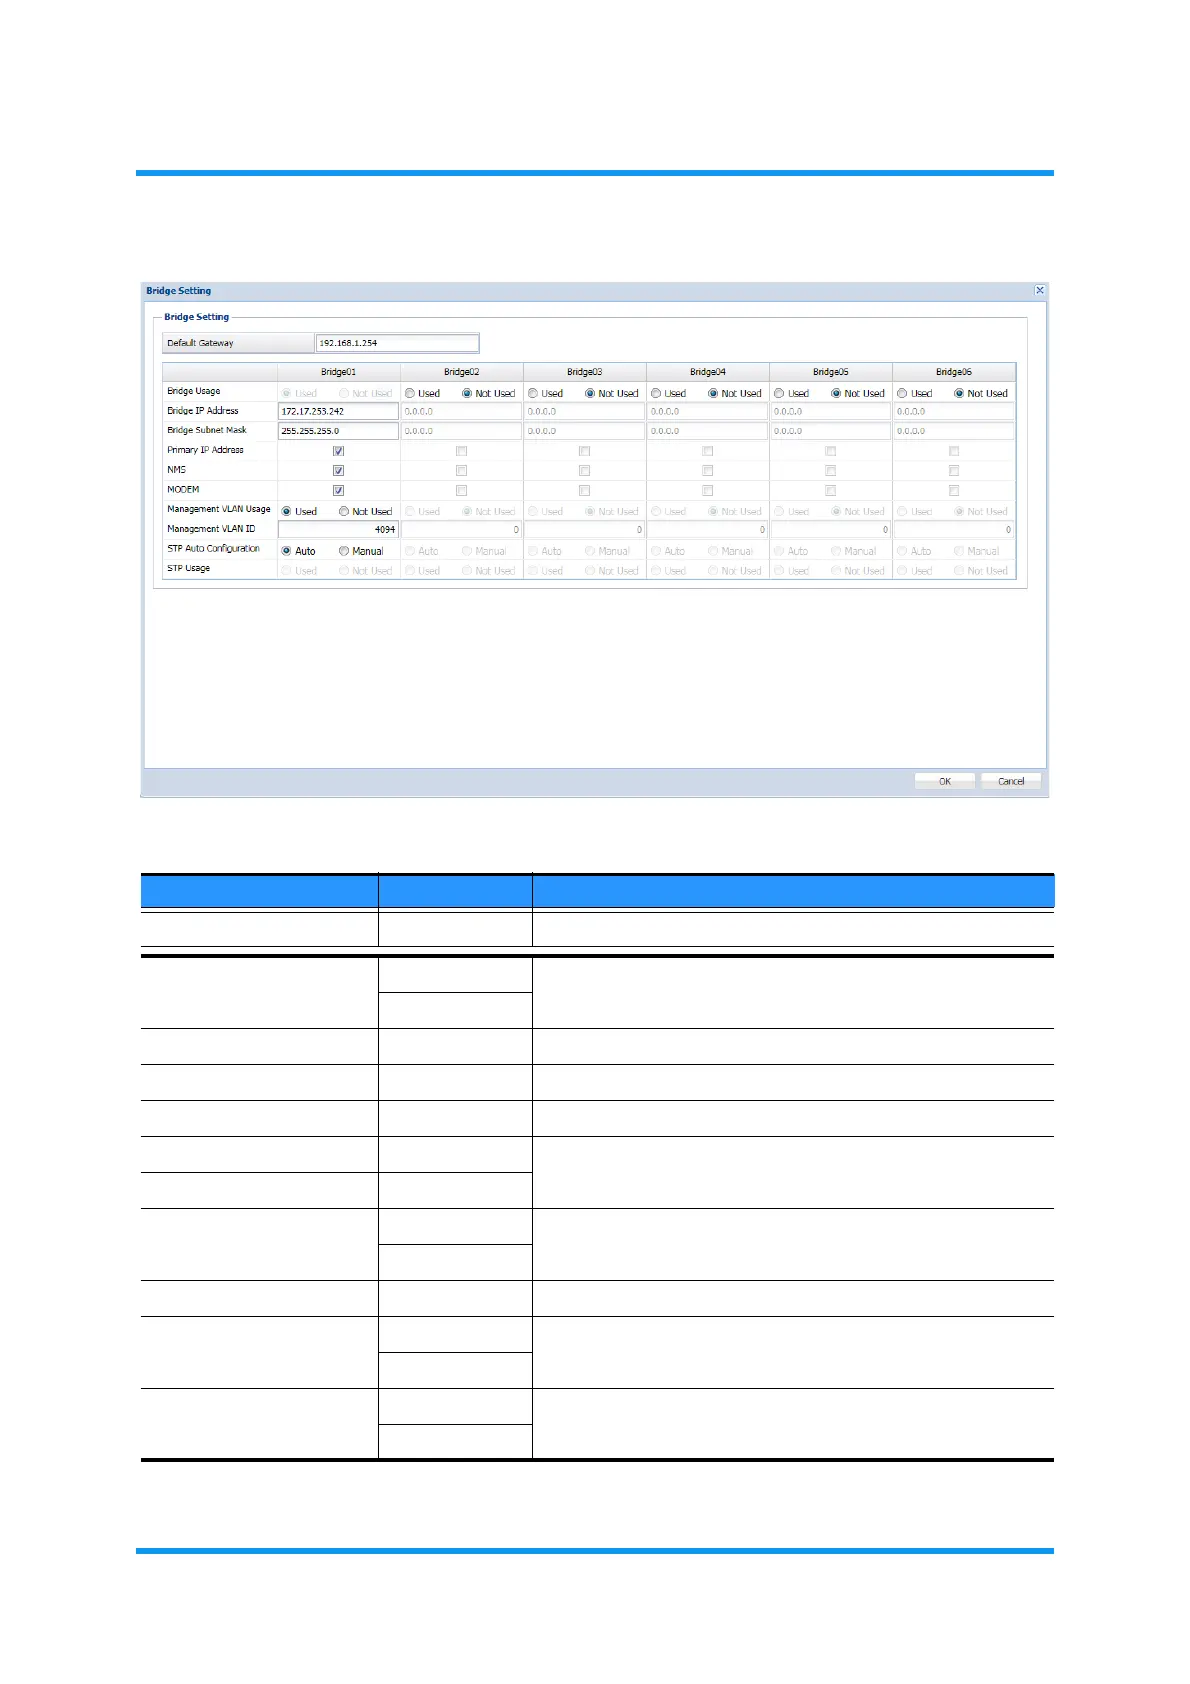Screen dimensions: 1190x1684
Task: Select Manual for Bridge01 STP Auto Configuration
Action: click(344, 551)
